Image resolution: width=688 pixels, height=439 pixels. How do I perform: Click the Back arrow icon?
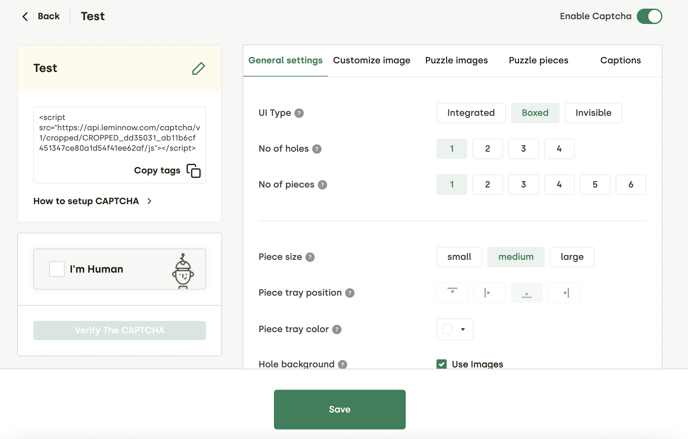click(x=25, y=17)
